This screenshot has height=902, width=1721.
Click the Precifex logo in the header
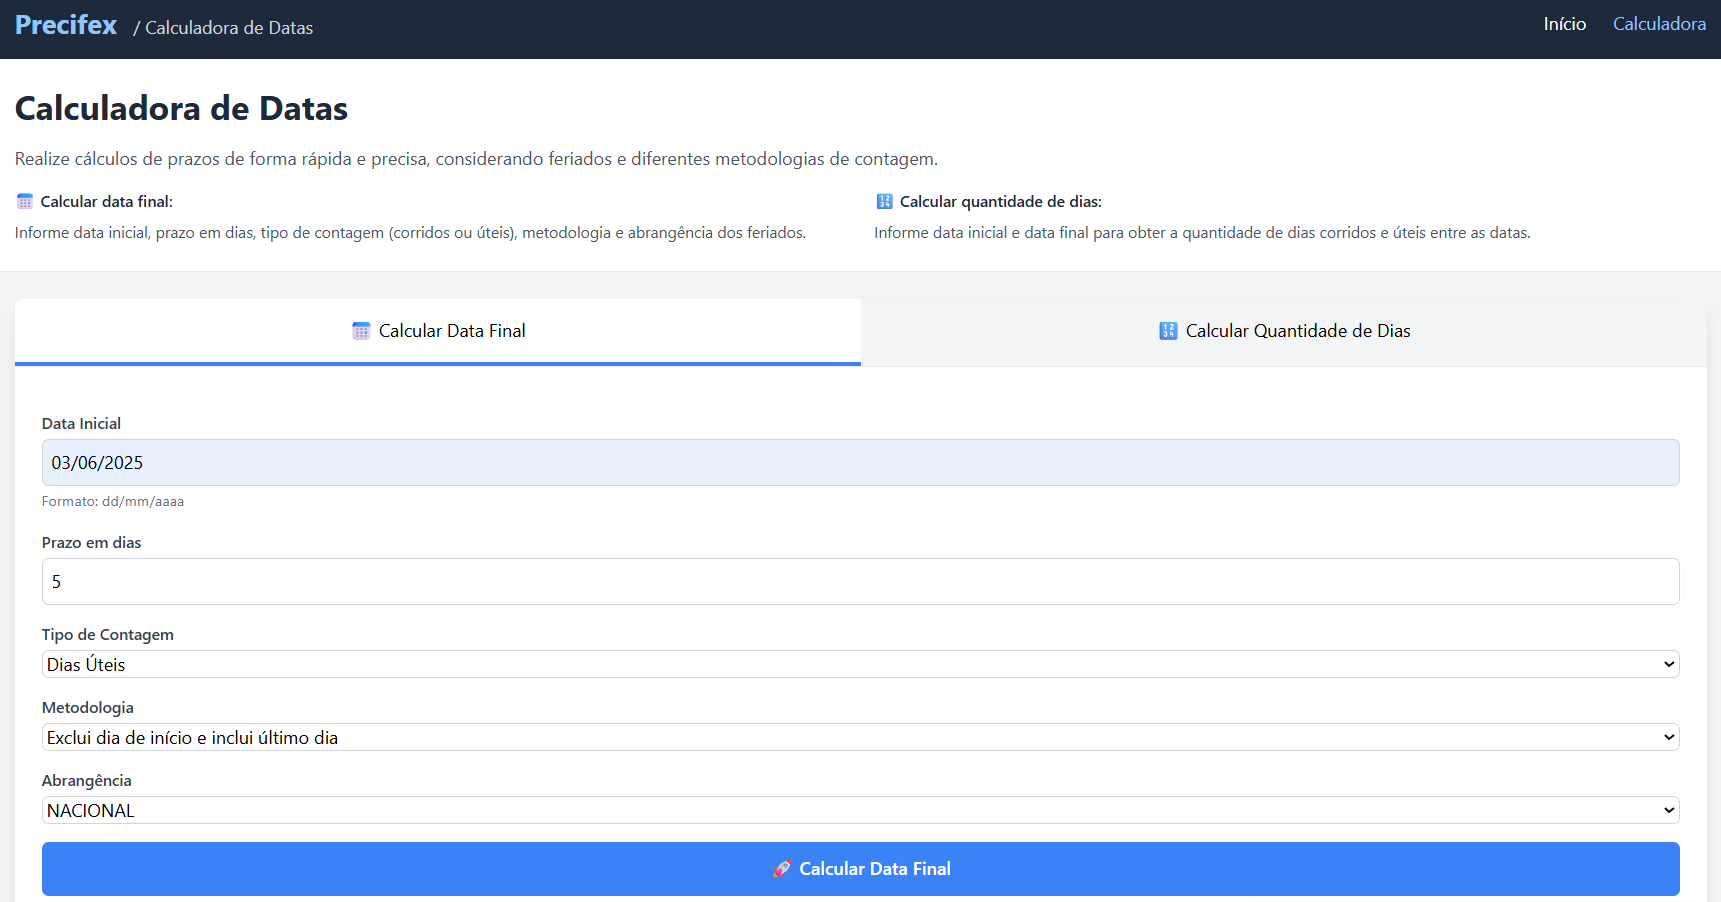66,25
